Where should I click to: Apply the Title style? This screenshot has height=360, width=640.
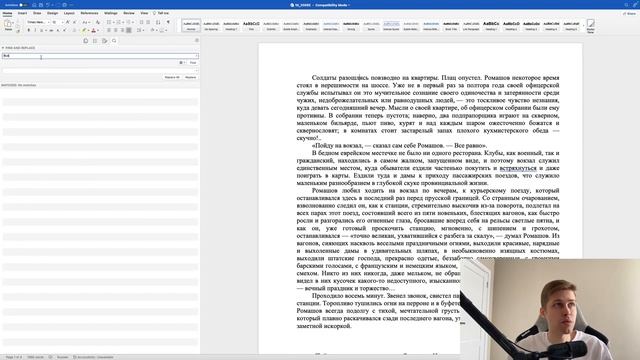(x=251, y=25)
